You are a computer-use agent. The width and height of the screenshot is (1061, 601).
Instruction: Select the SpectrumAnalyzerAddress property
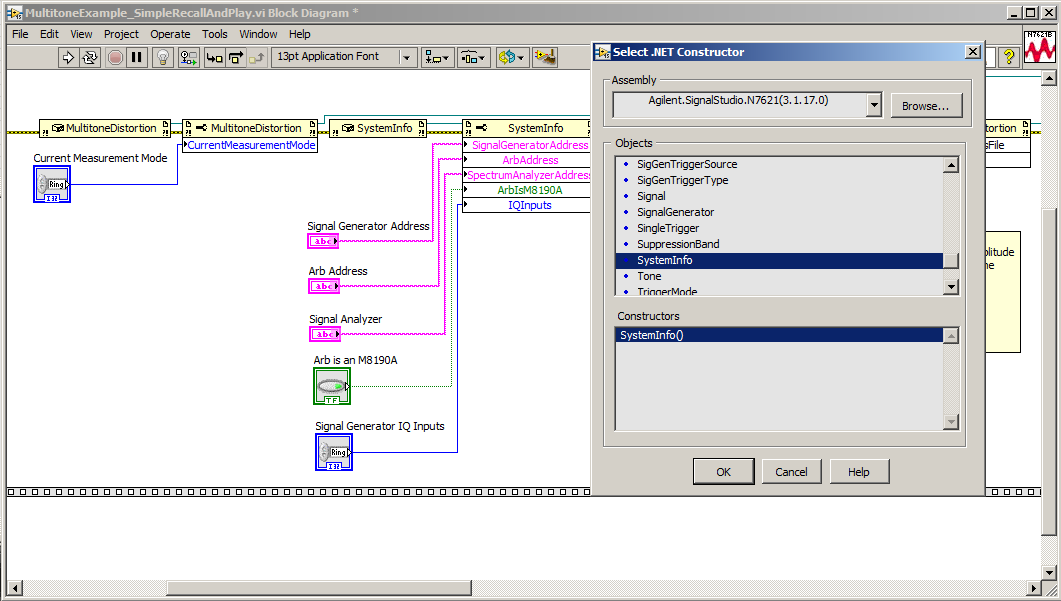point(526,175)
